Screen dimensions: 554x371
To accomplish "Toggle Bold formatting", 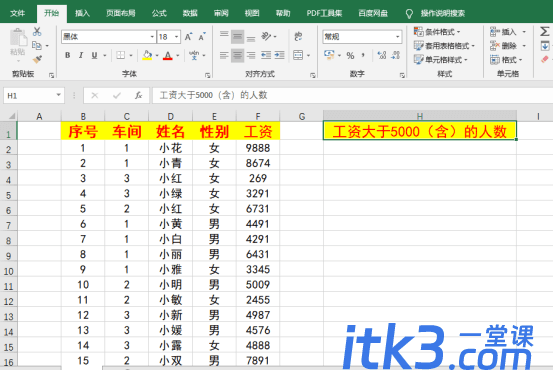I will click(x=67, y=55).
